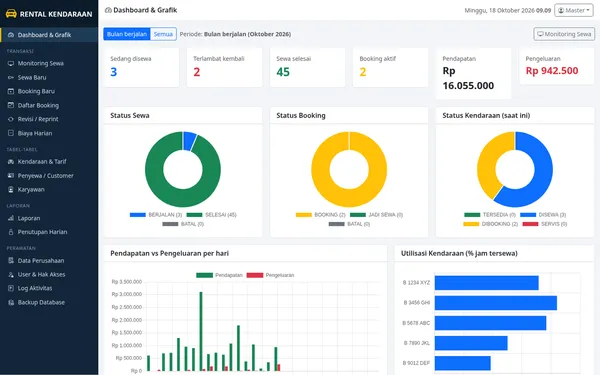The image size is (600, 375).
Task: Click the Data Perusahaan building icon
Action: [x=11, y=261]
